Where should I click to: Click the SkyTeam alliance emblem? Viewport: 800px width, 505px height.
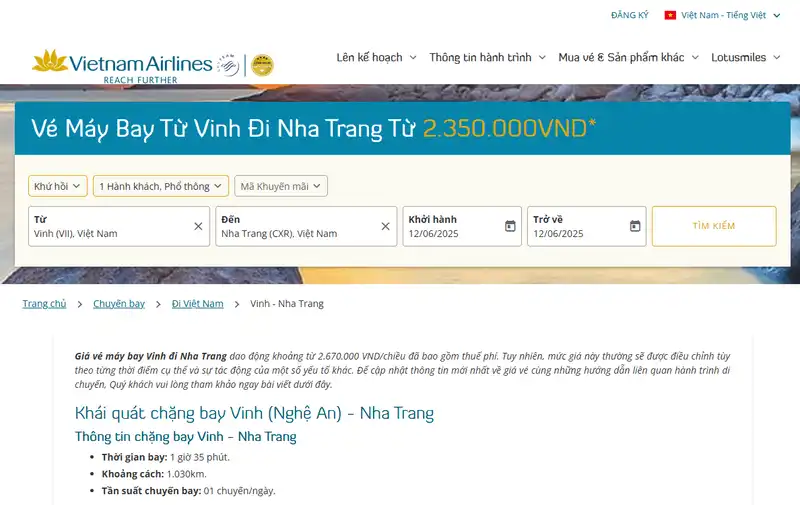[228, 65]
